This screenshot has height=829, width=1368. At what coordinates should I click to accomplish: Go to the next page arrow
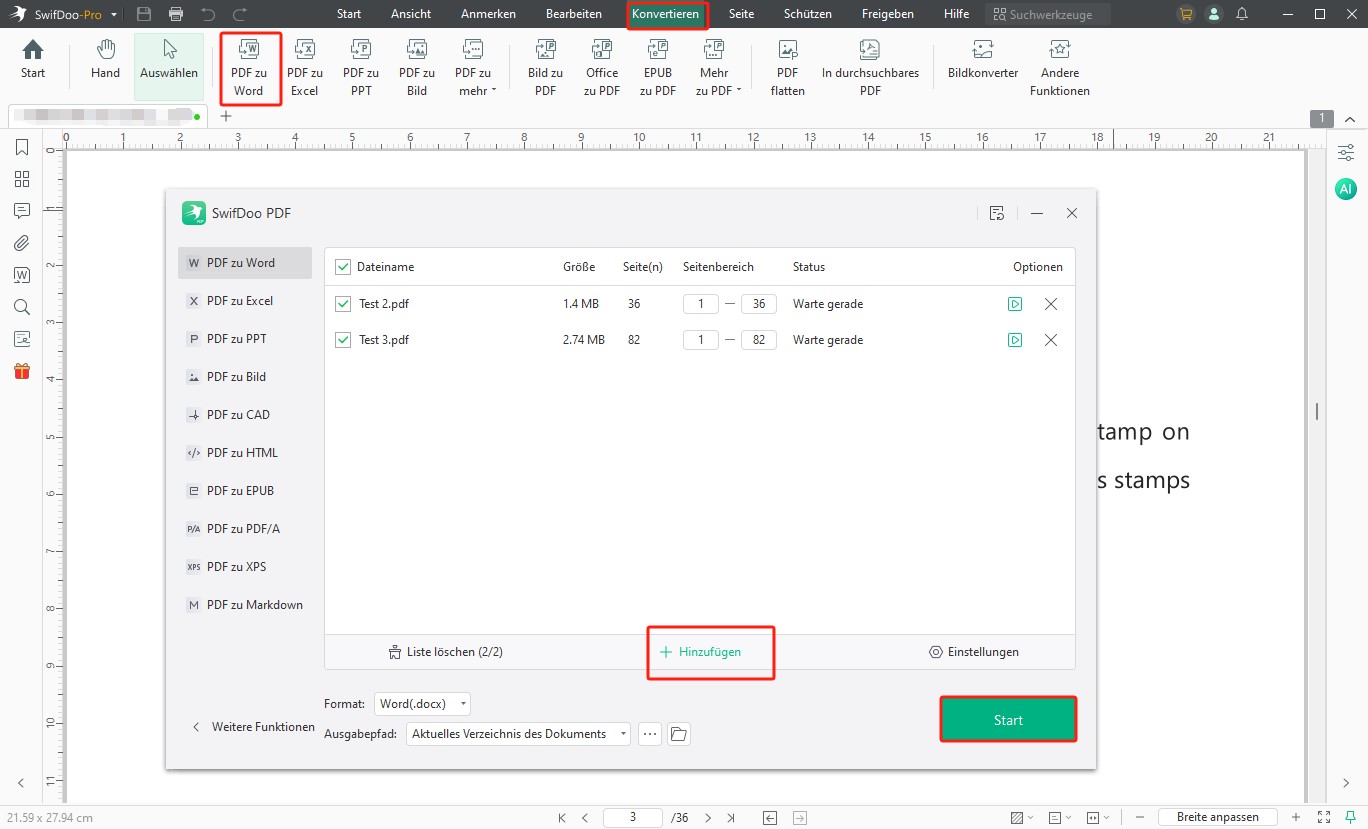tap(708, 817)
